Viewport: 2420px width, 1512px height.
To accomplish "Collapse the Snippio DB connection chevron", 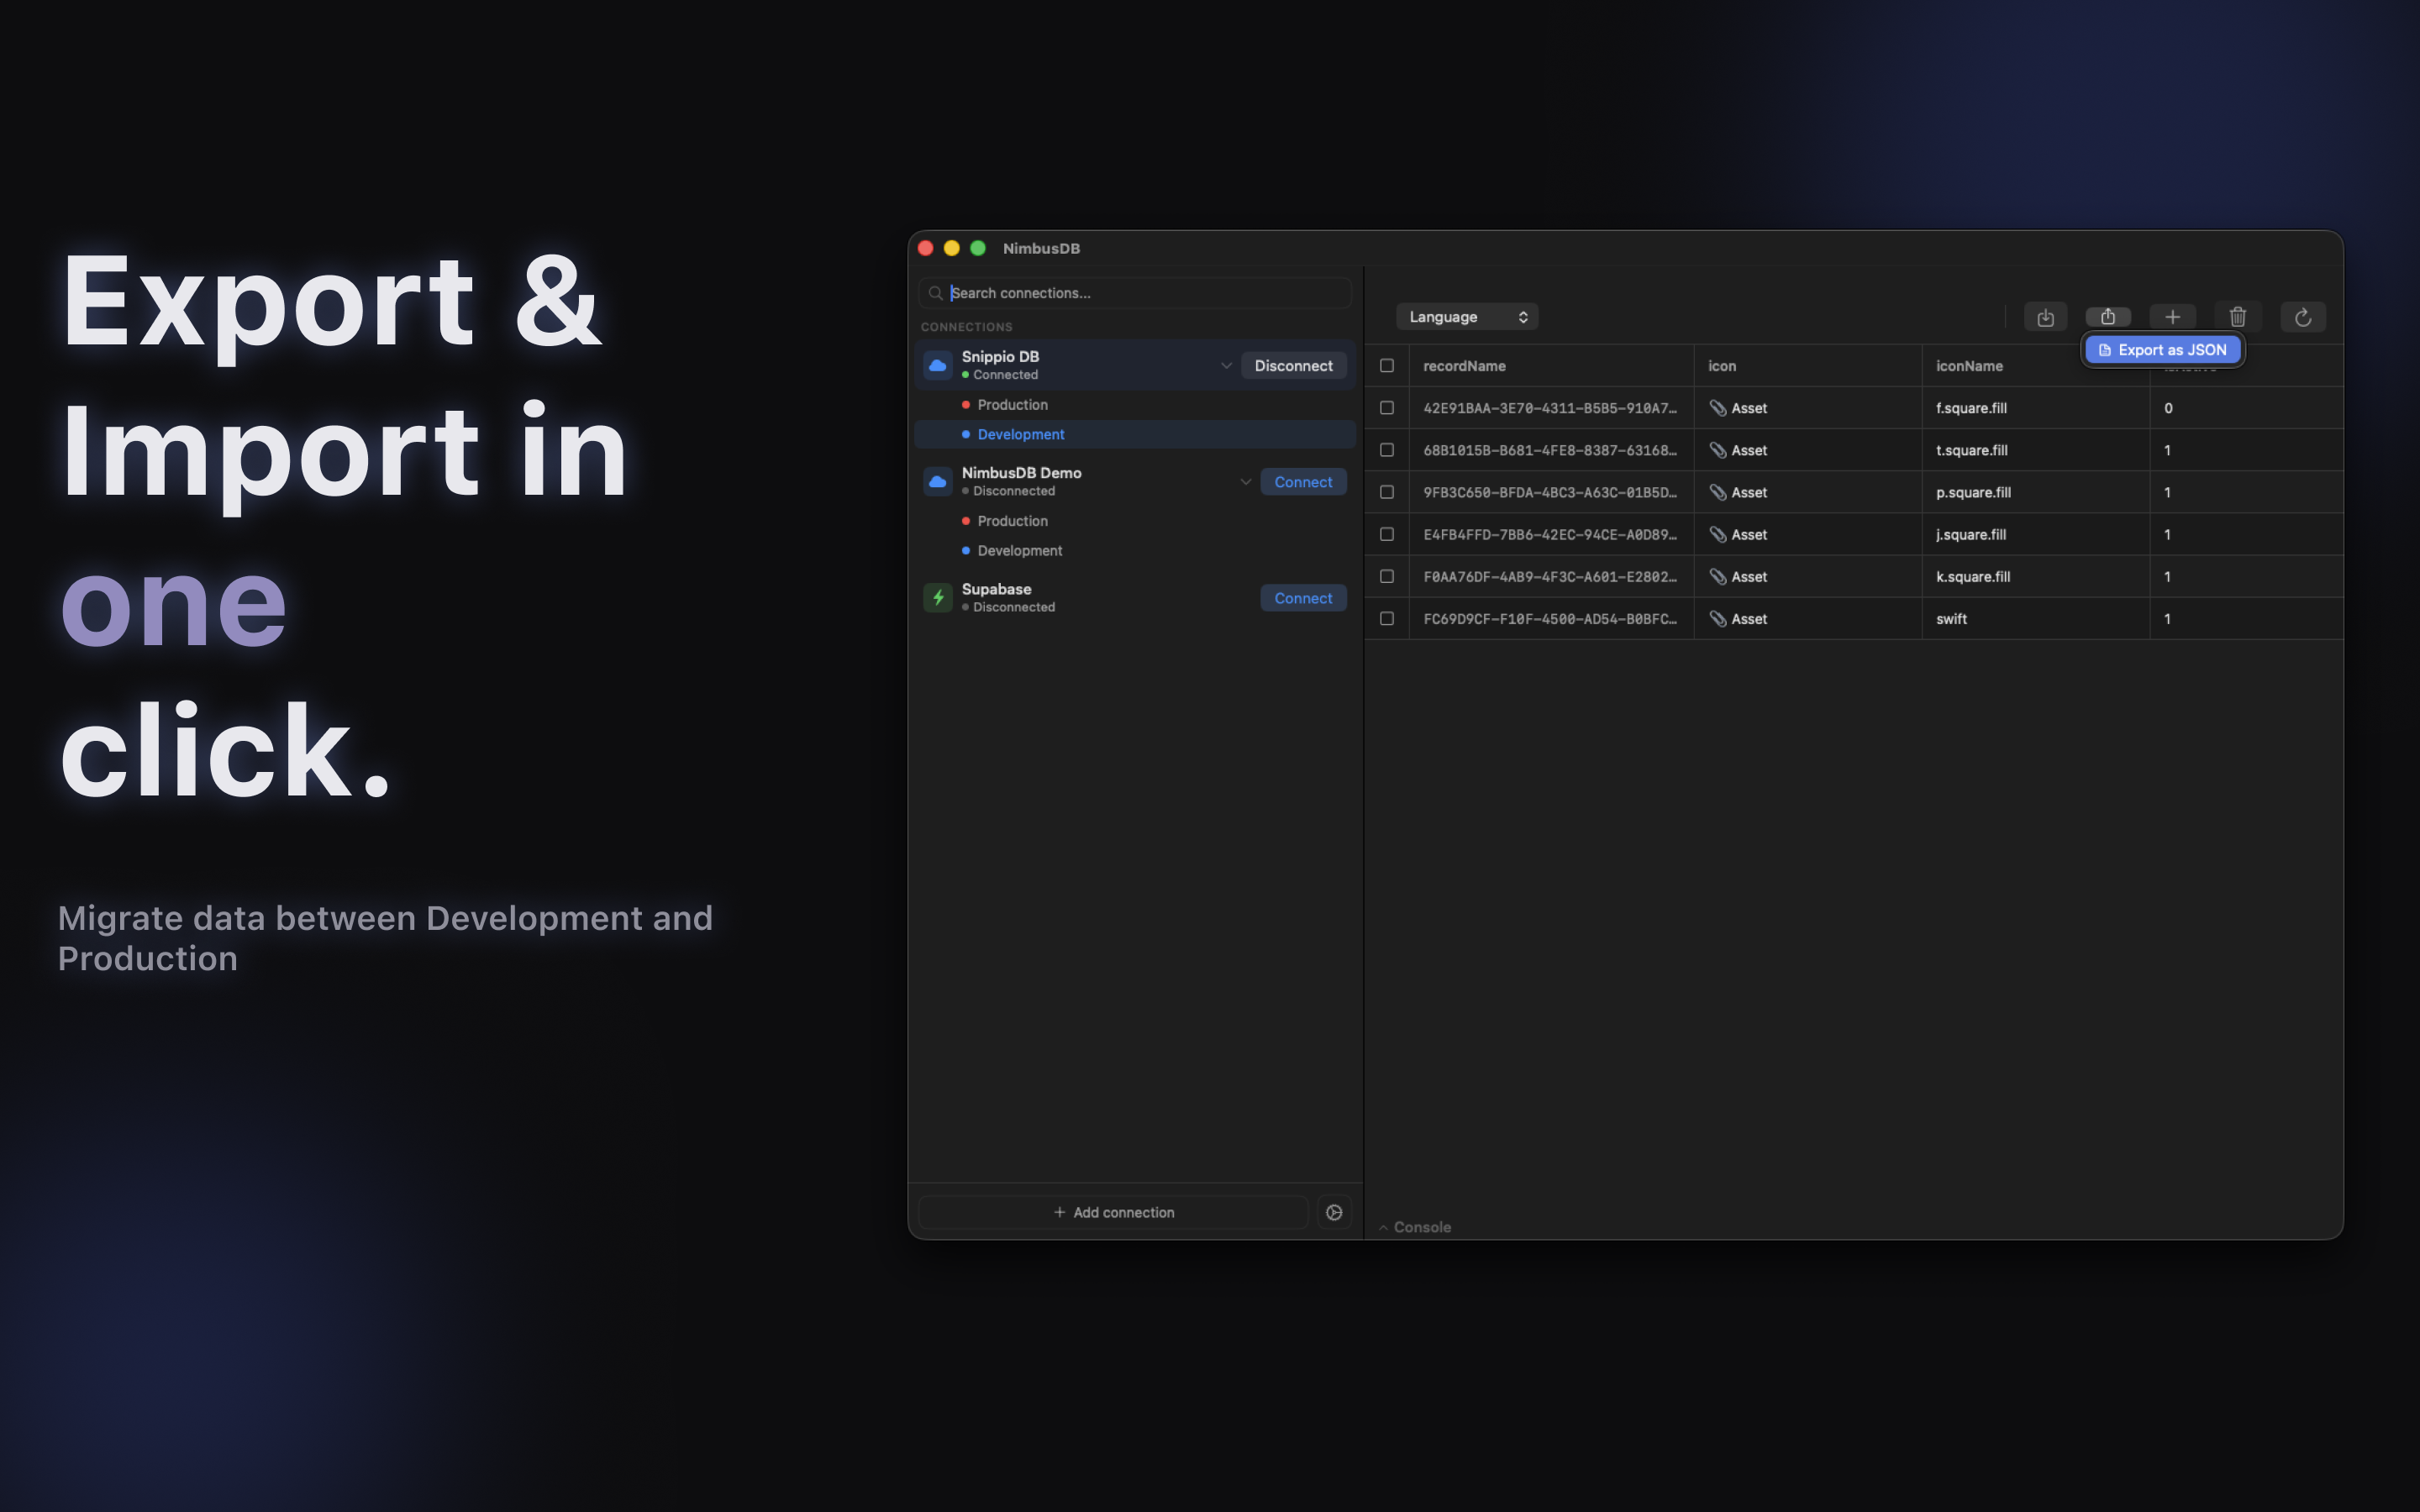I will coord(1226,365).
